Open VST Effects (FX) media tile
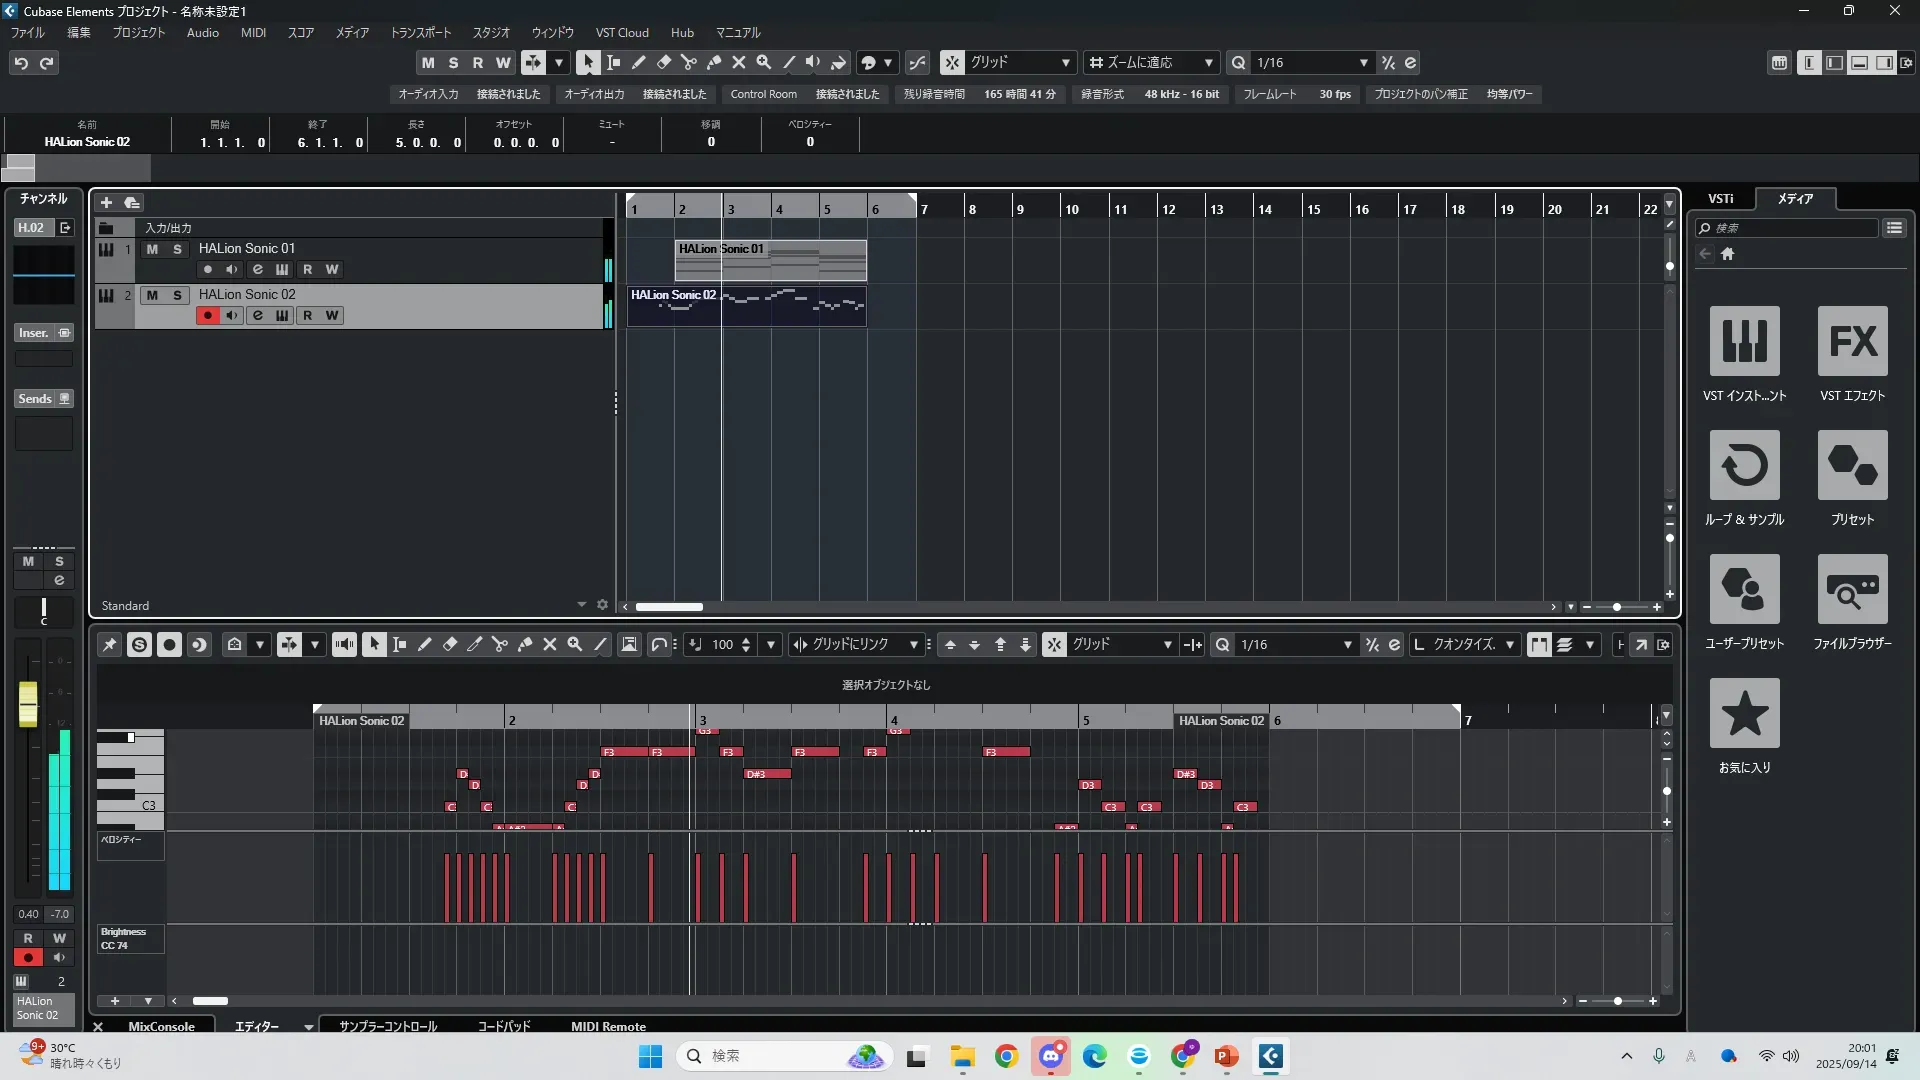The height and width of the screenshot is (1080, 1920). pos(1852,341)
